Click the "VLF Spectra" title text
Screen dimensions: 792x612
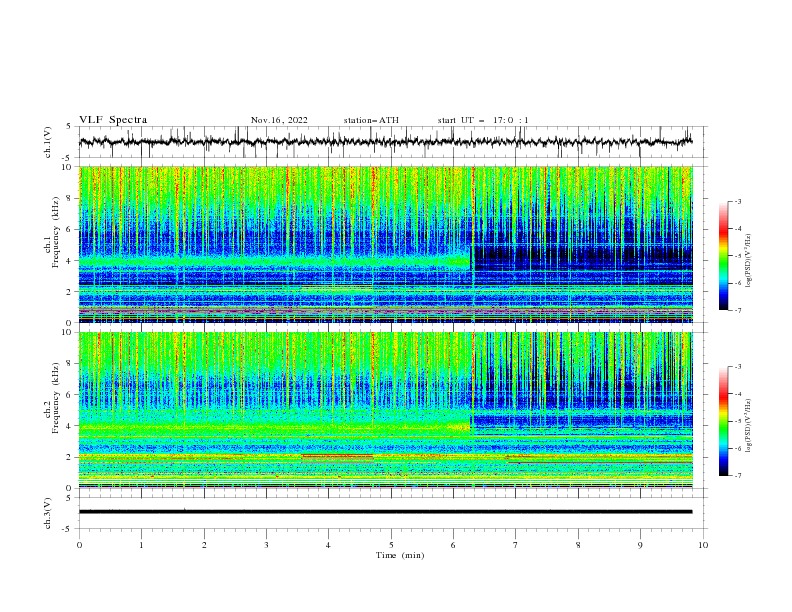(x=113, y=120)
